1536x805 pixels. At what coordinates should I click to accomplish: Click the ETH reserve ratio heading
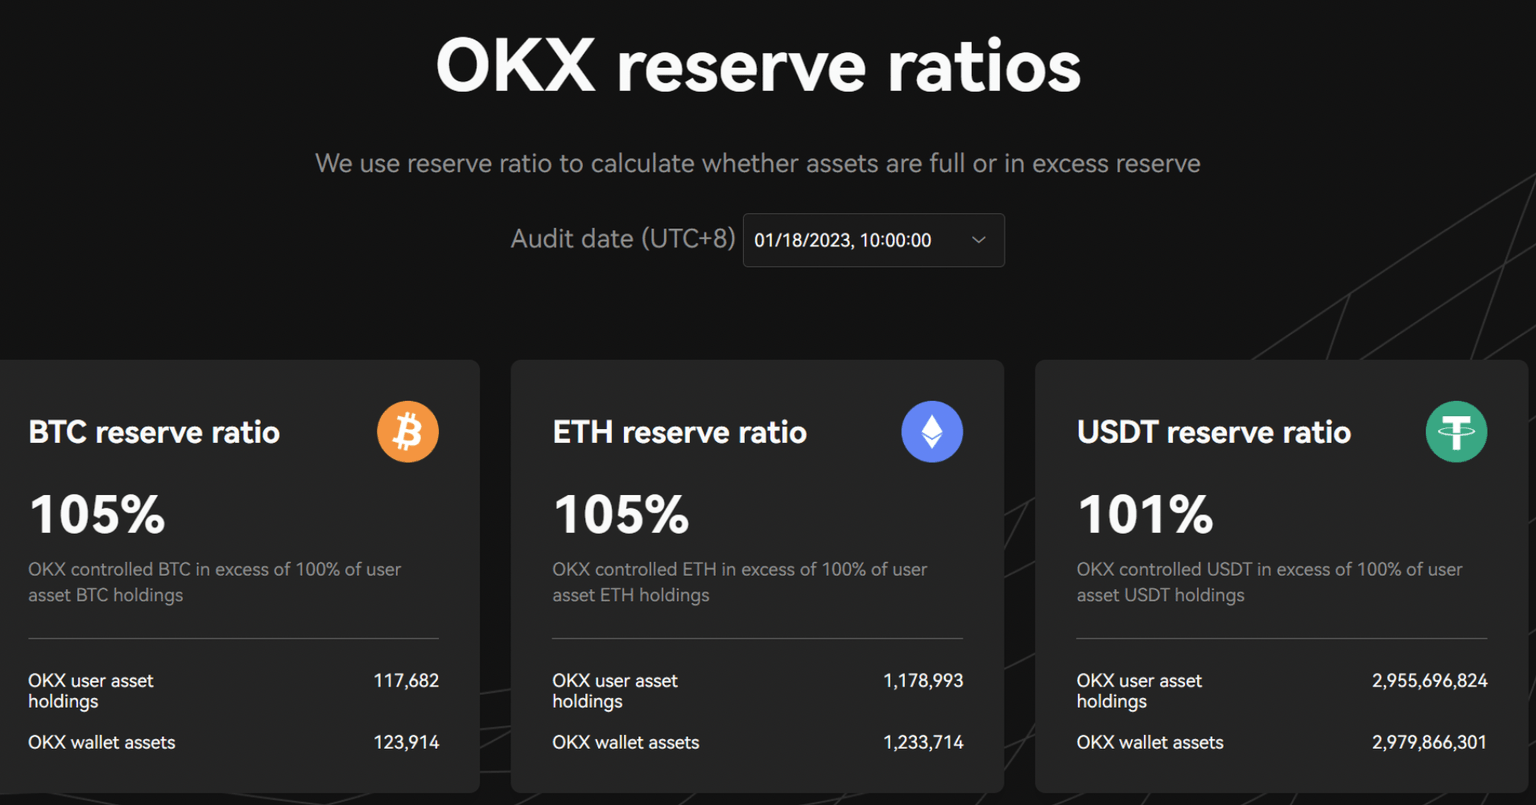679,432
